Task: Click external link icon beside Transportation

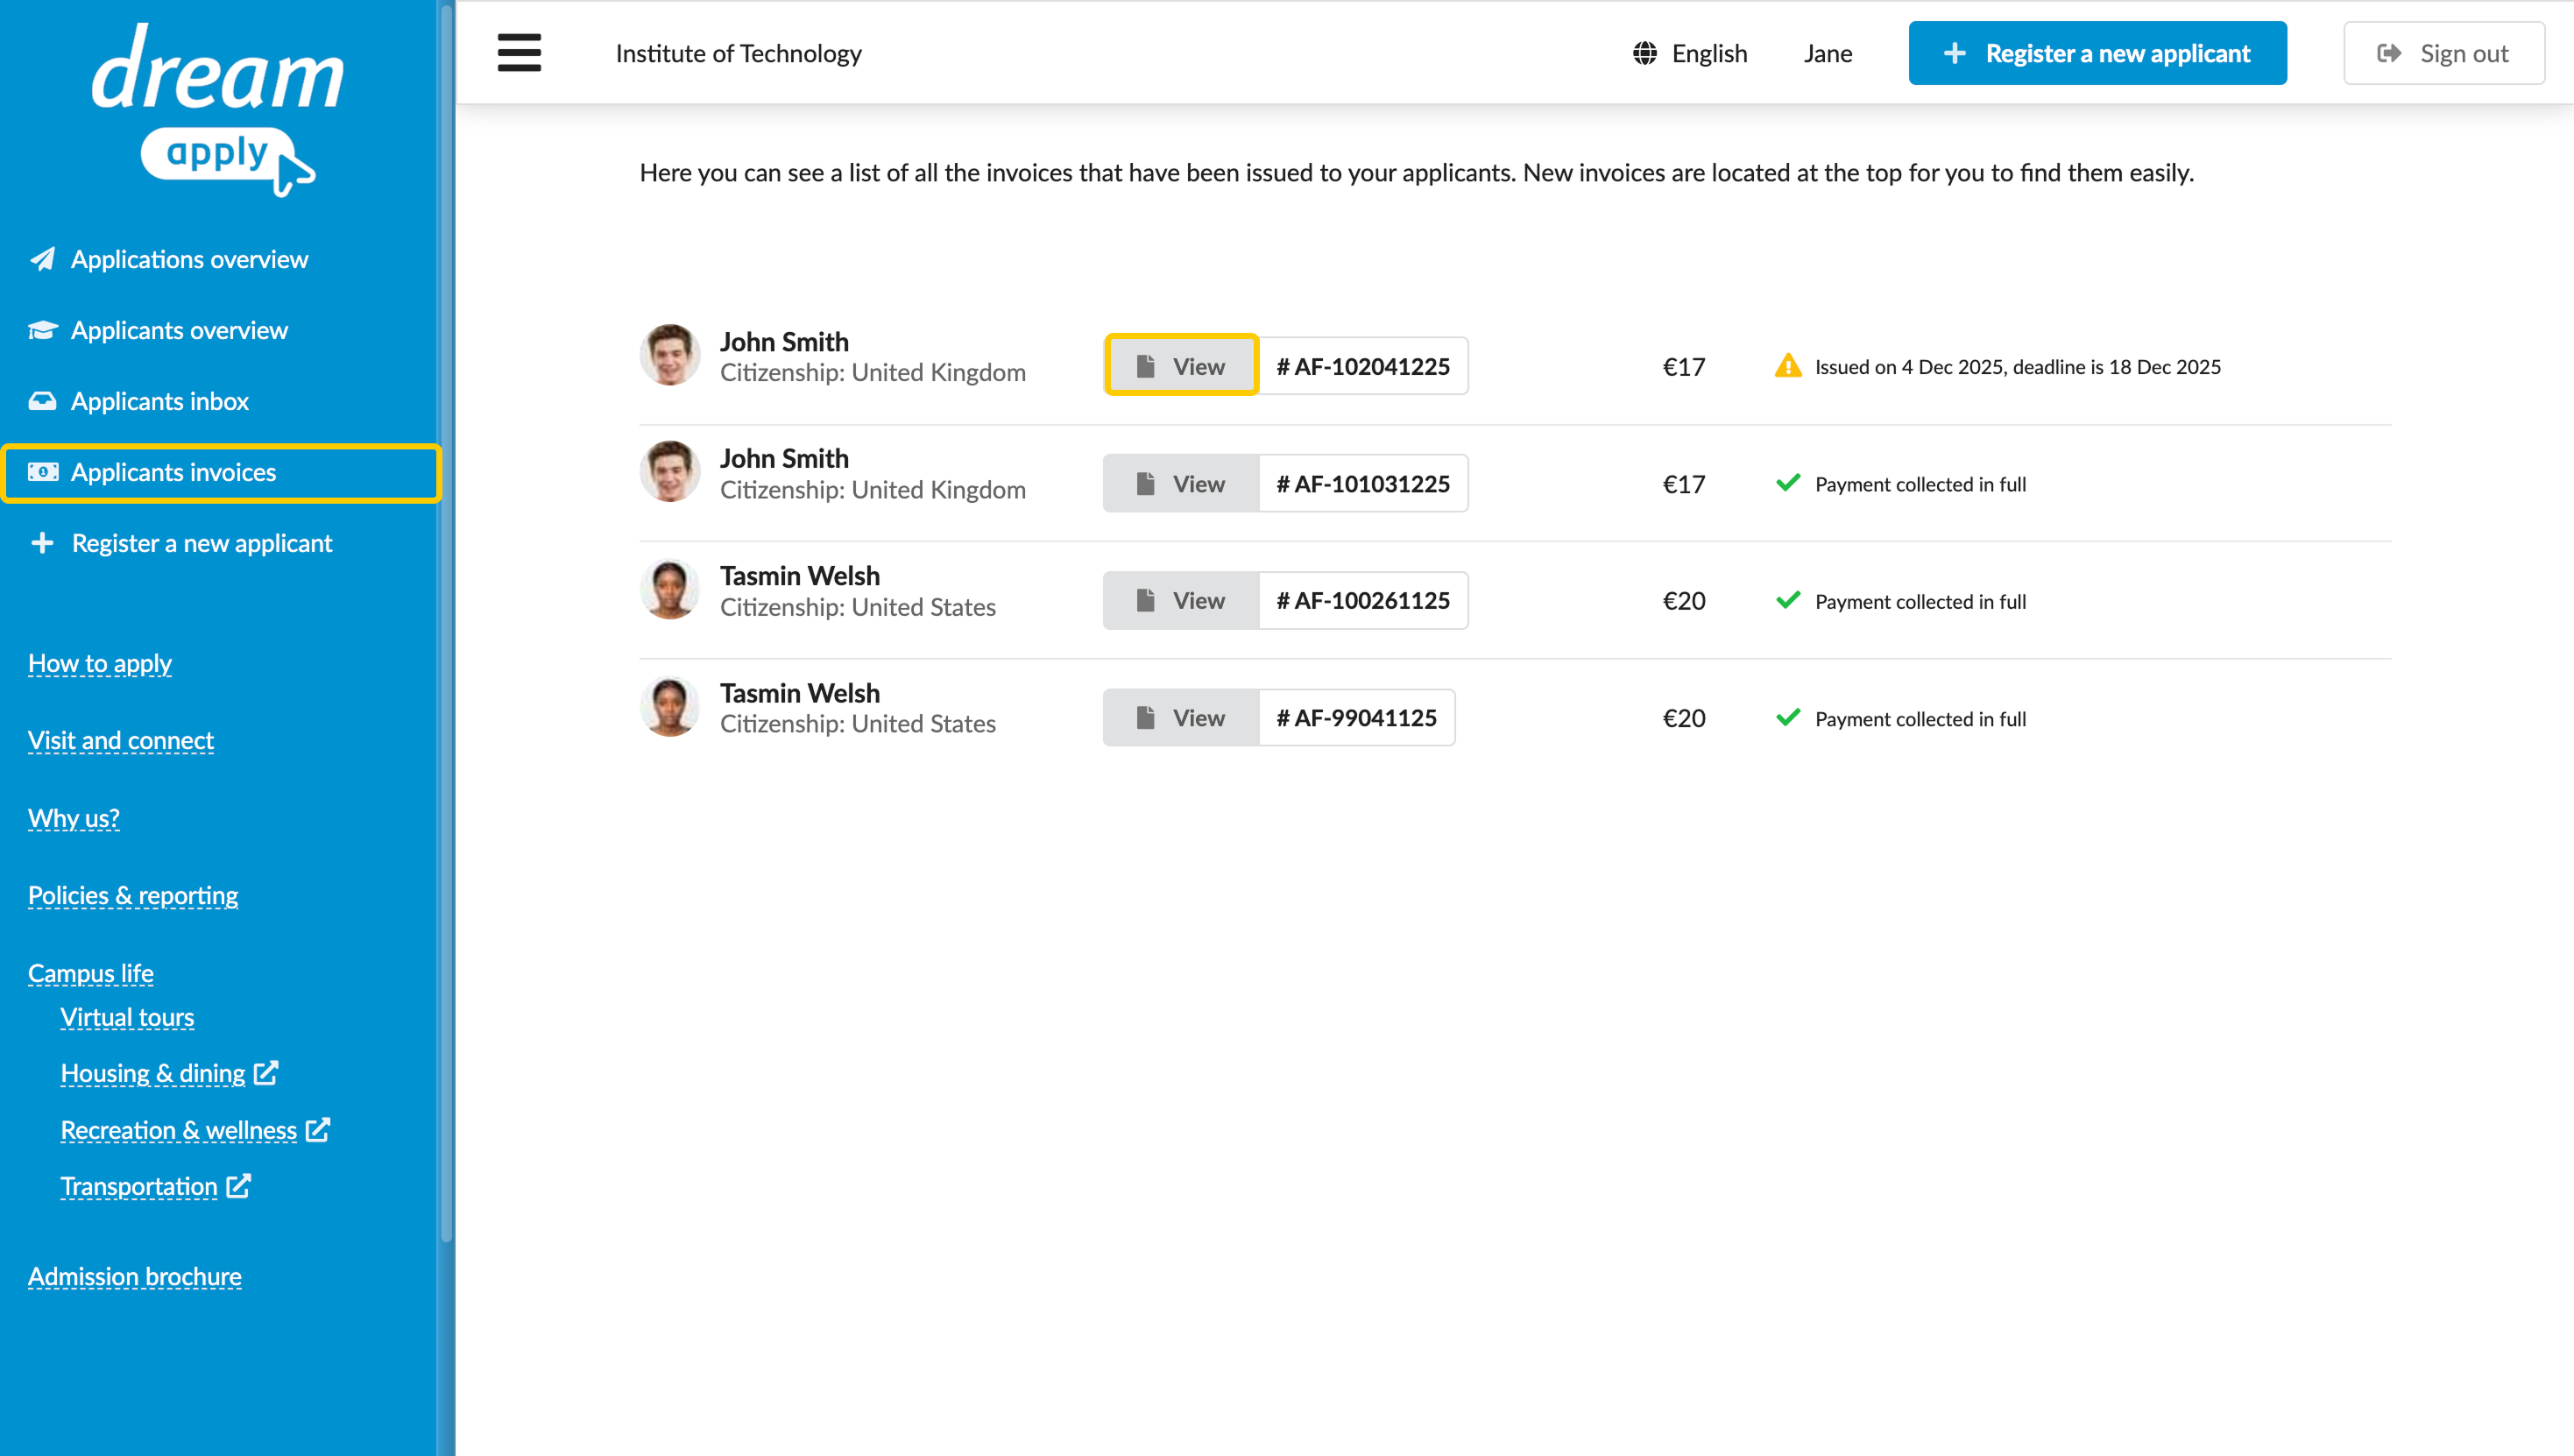Action: pos(238,1186)
